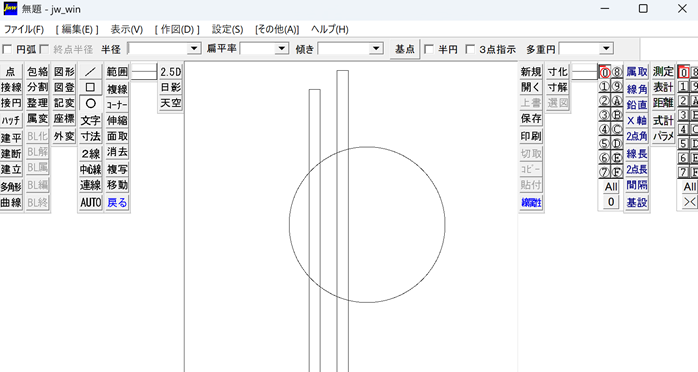Select circled layer ③ button

[604, 115]
